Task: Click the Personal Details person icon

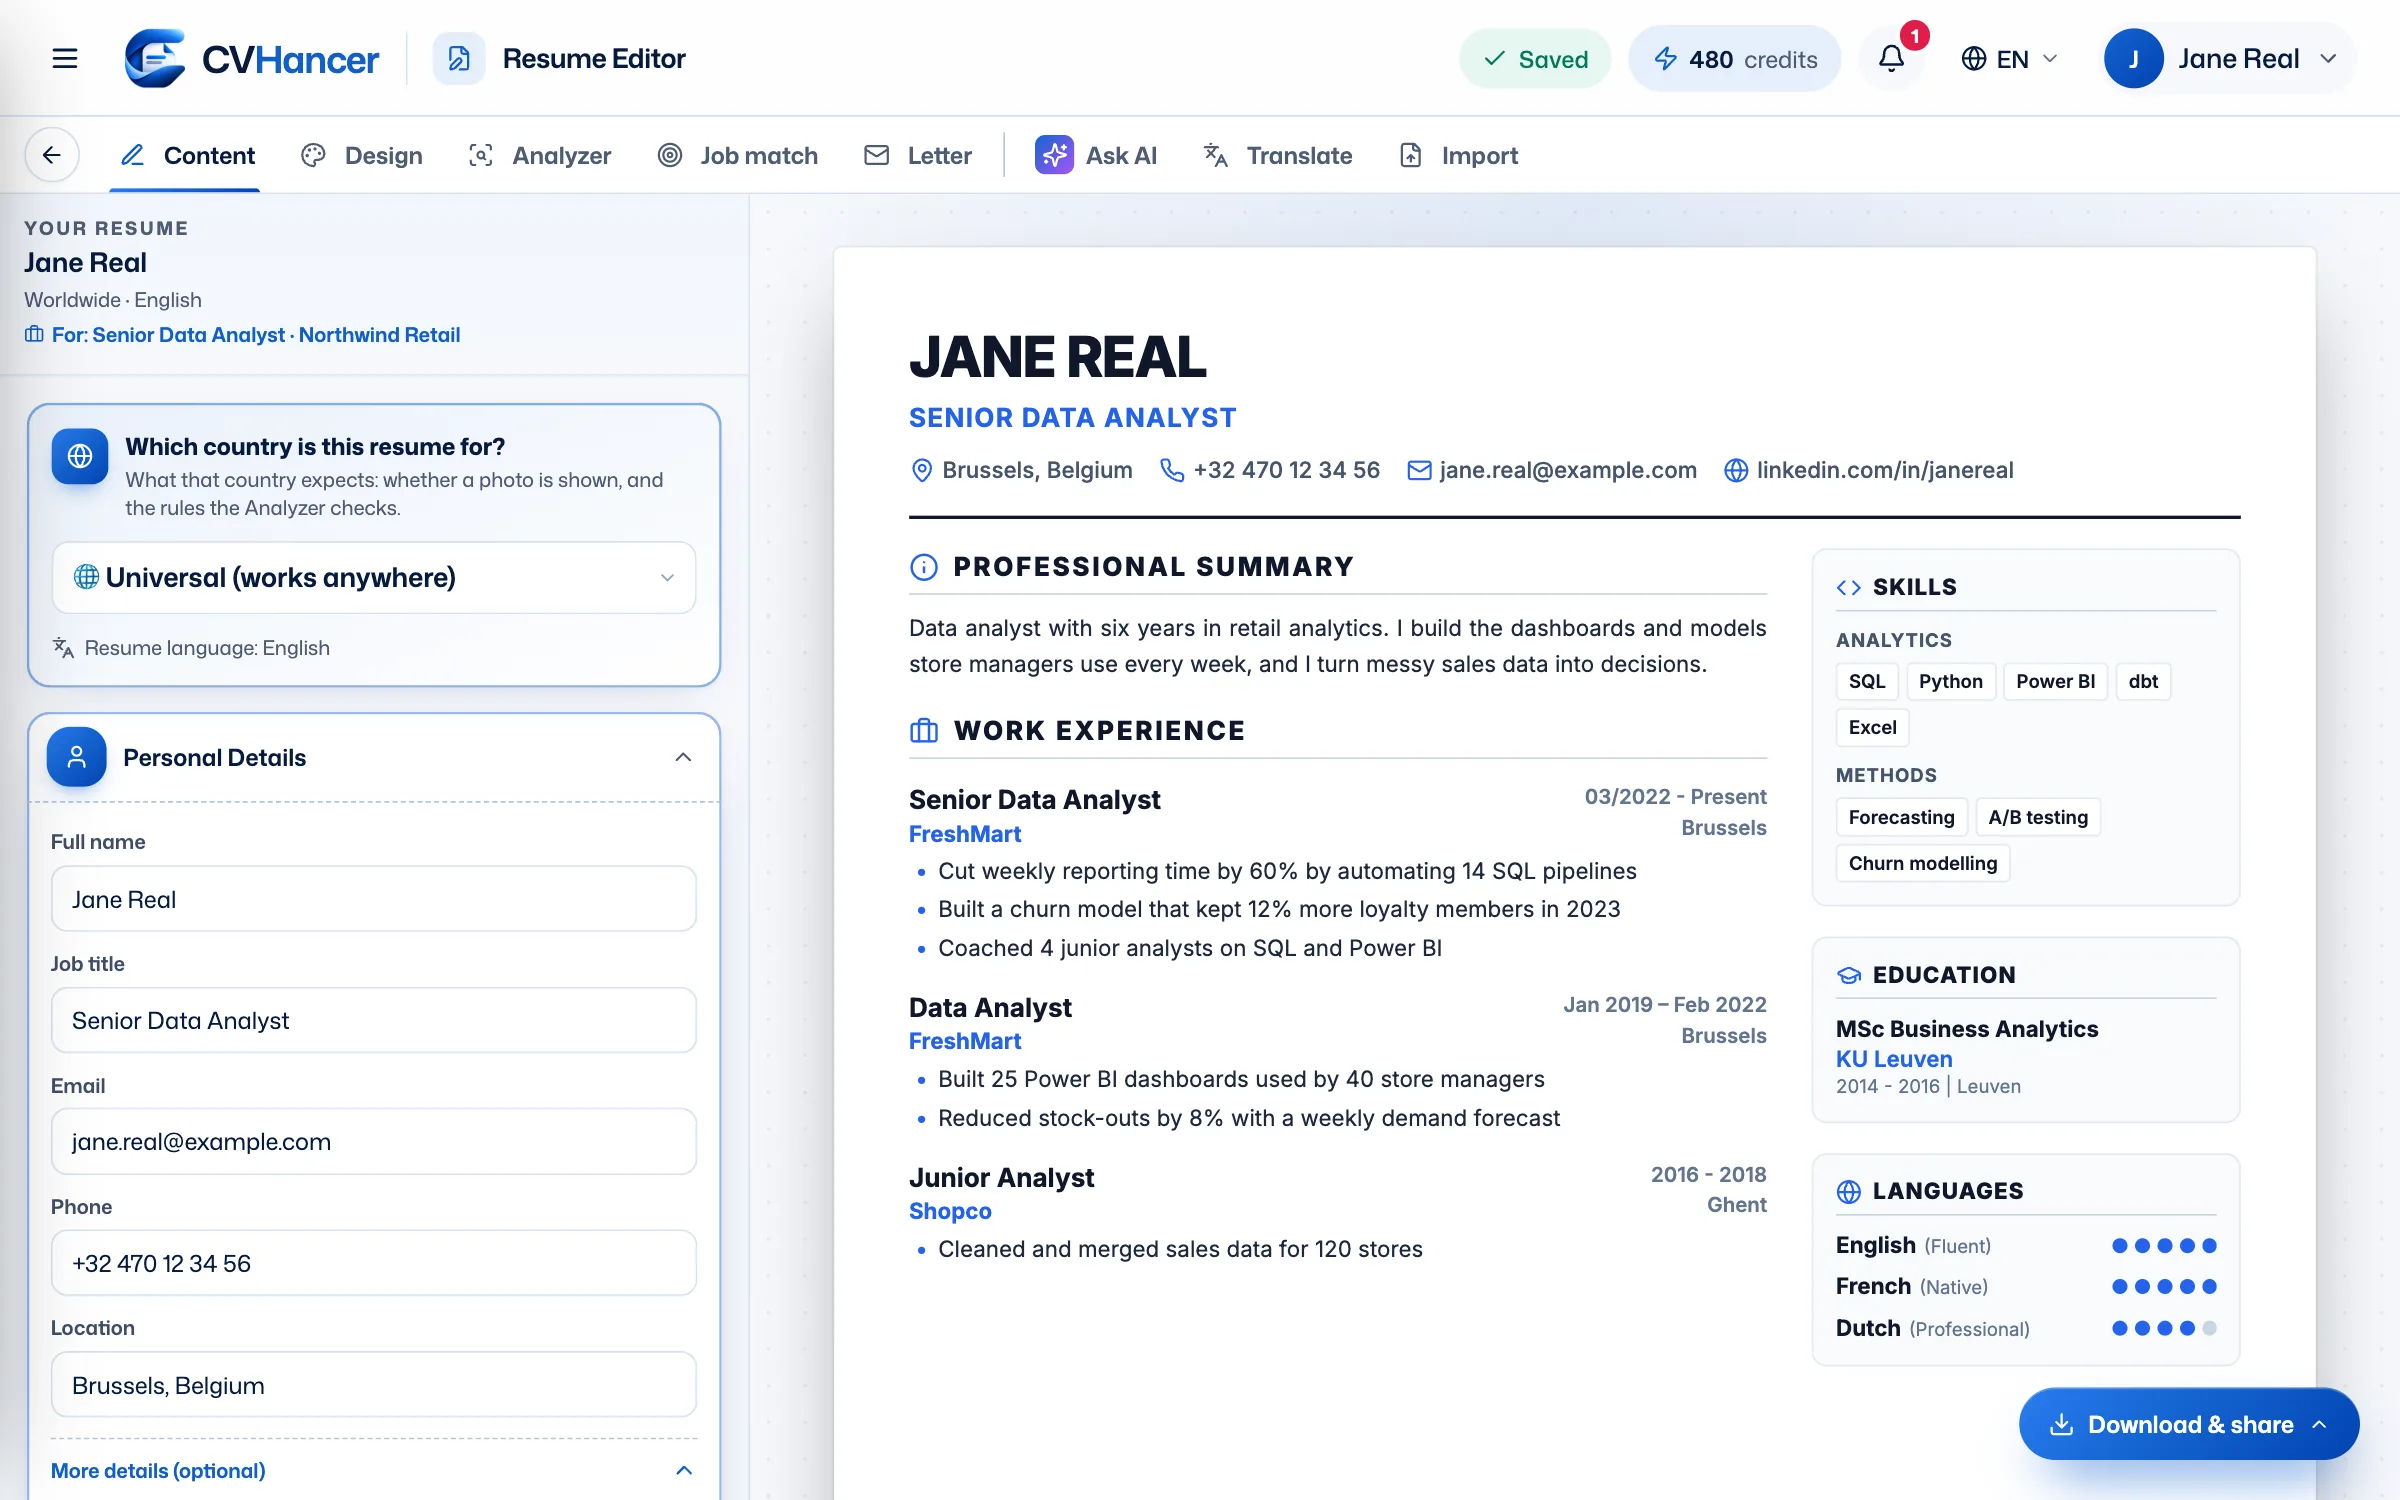Action: click(77, 757)
